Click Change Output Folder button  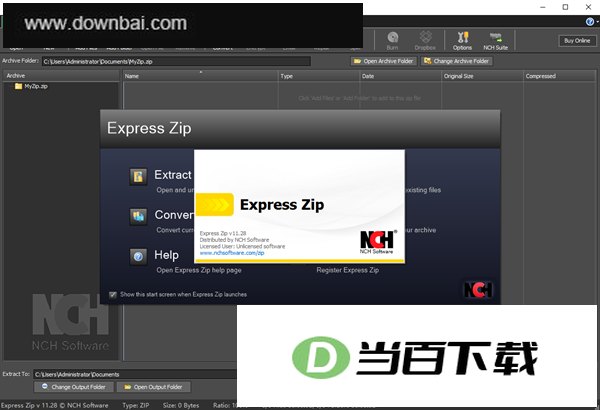point(73,387)
